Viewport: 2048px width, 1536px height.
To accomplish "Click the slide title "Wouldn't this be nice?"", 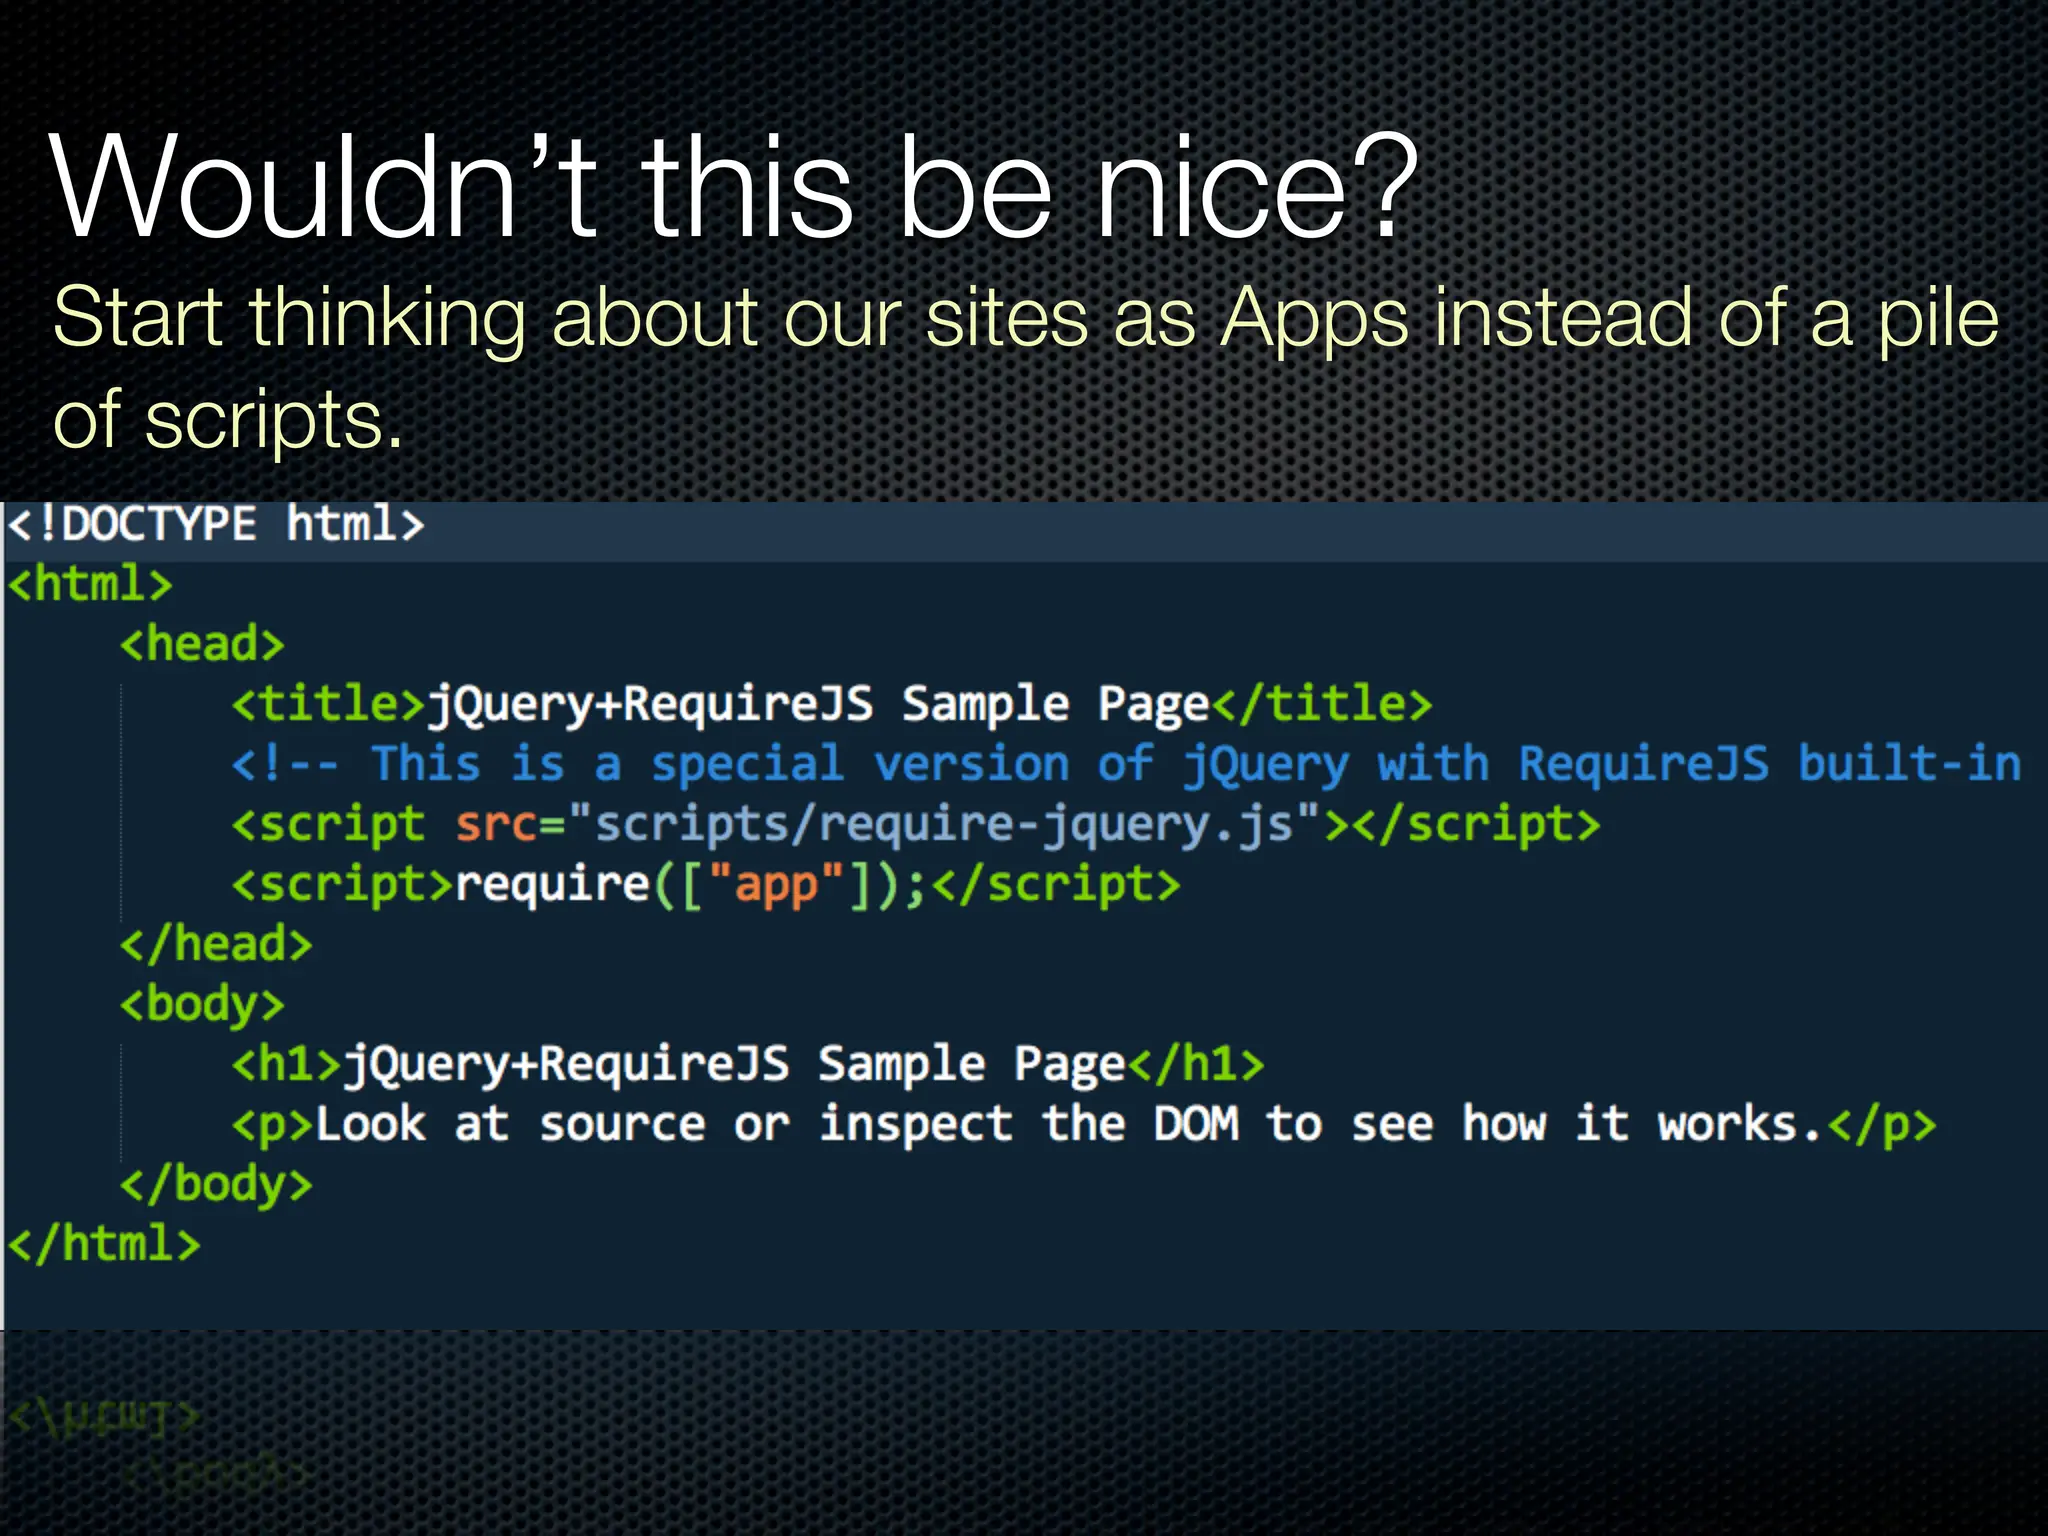I will 735,186.
